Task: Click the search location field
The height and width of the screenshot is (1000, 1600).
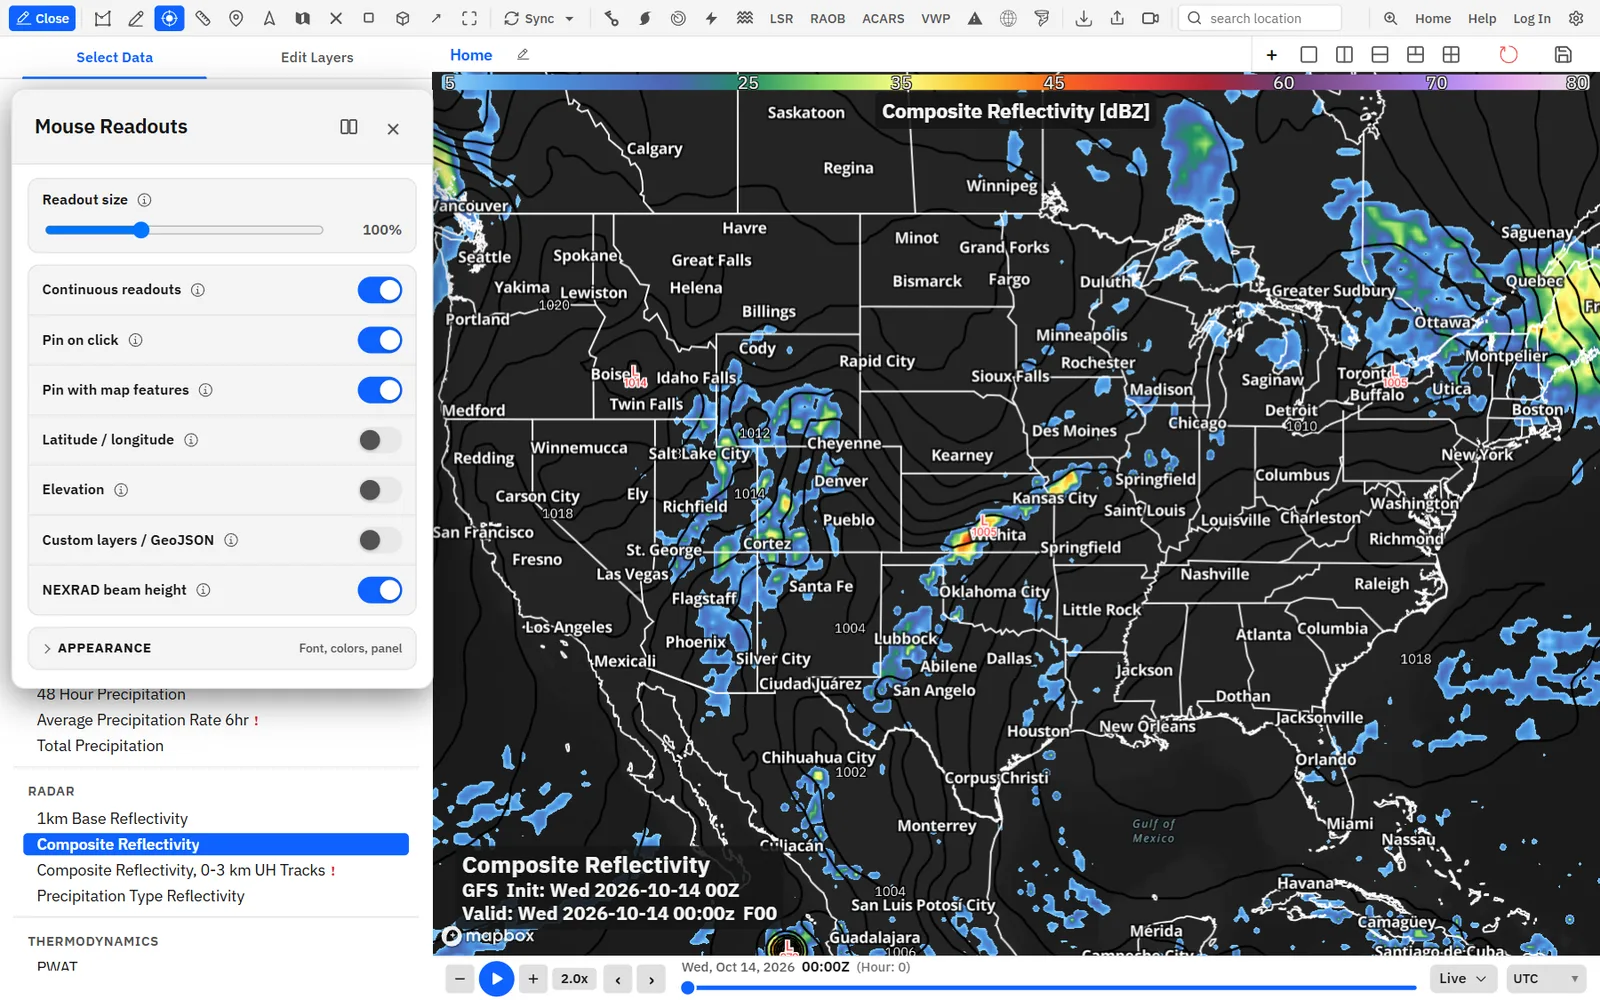Action: tap(1260, 18)
